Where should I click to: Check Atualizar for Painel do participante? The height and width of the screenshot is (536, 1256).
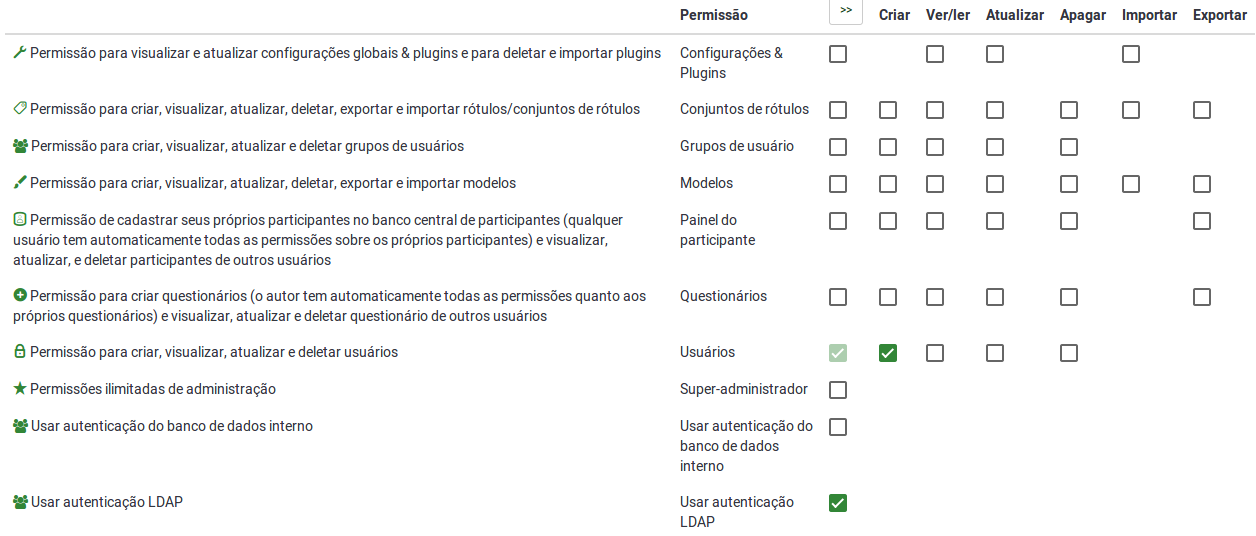point(995,221)
